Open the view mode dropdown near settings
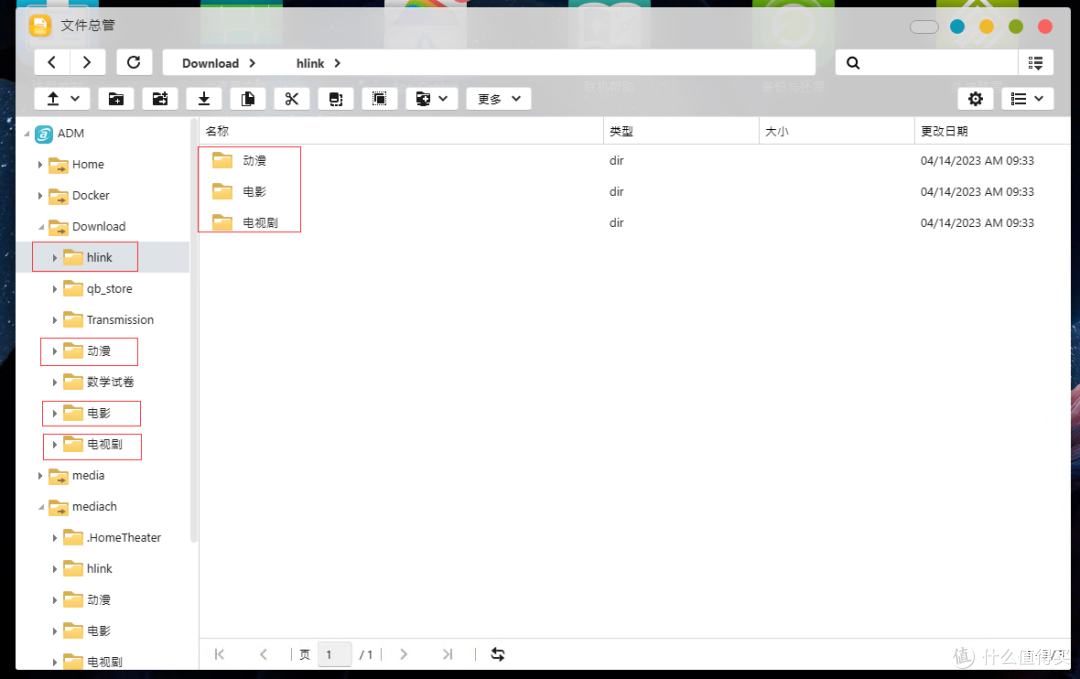Viewport: 1080px width, 679px height. click(x=1028, y=98)
